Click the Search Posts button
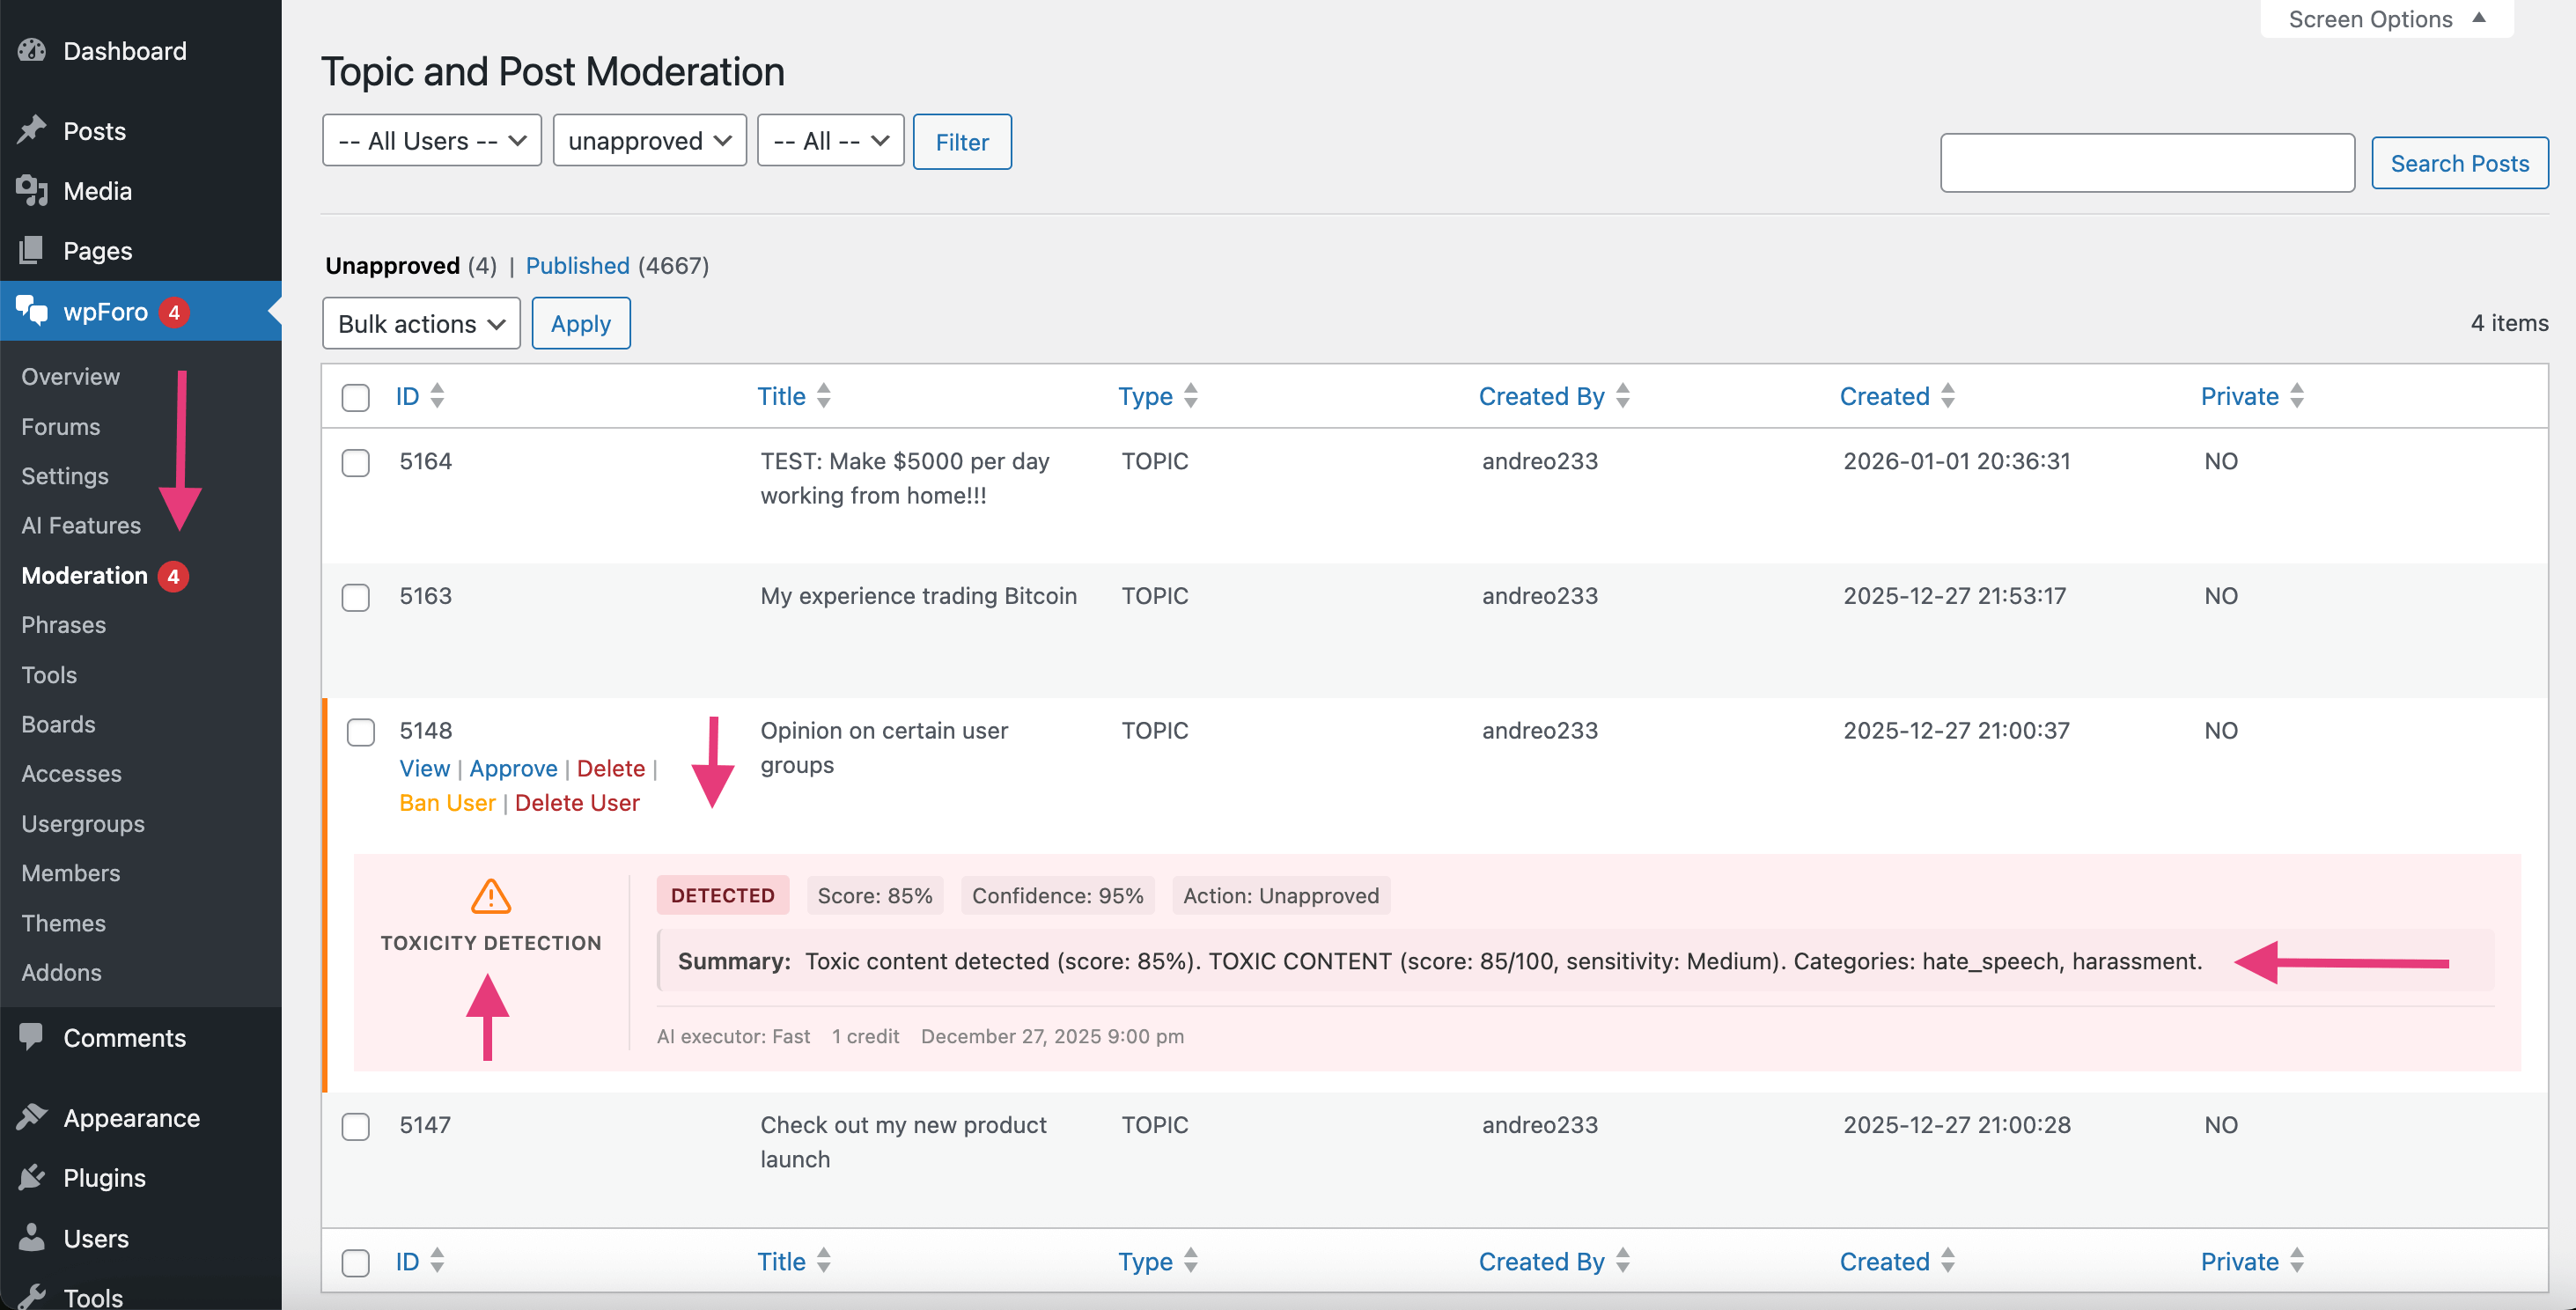Screen dimensions: 2576x1310 2459,162
